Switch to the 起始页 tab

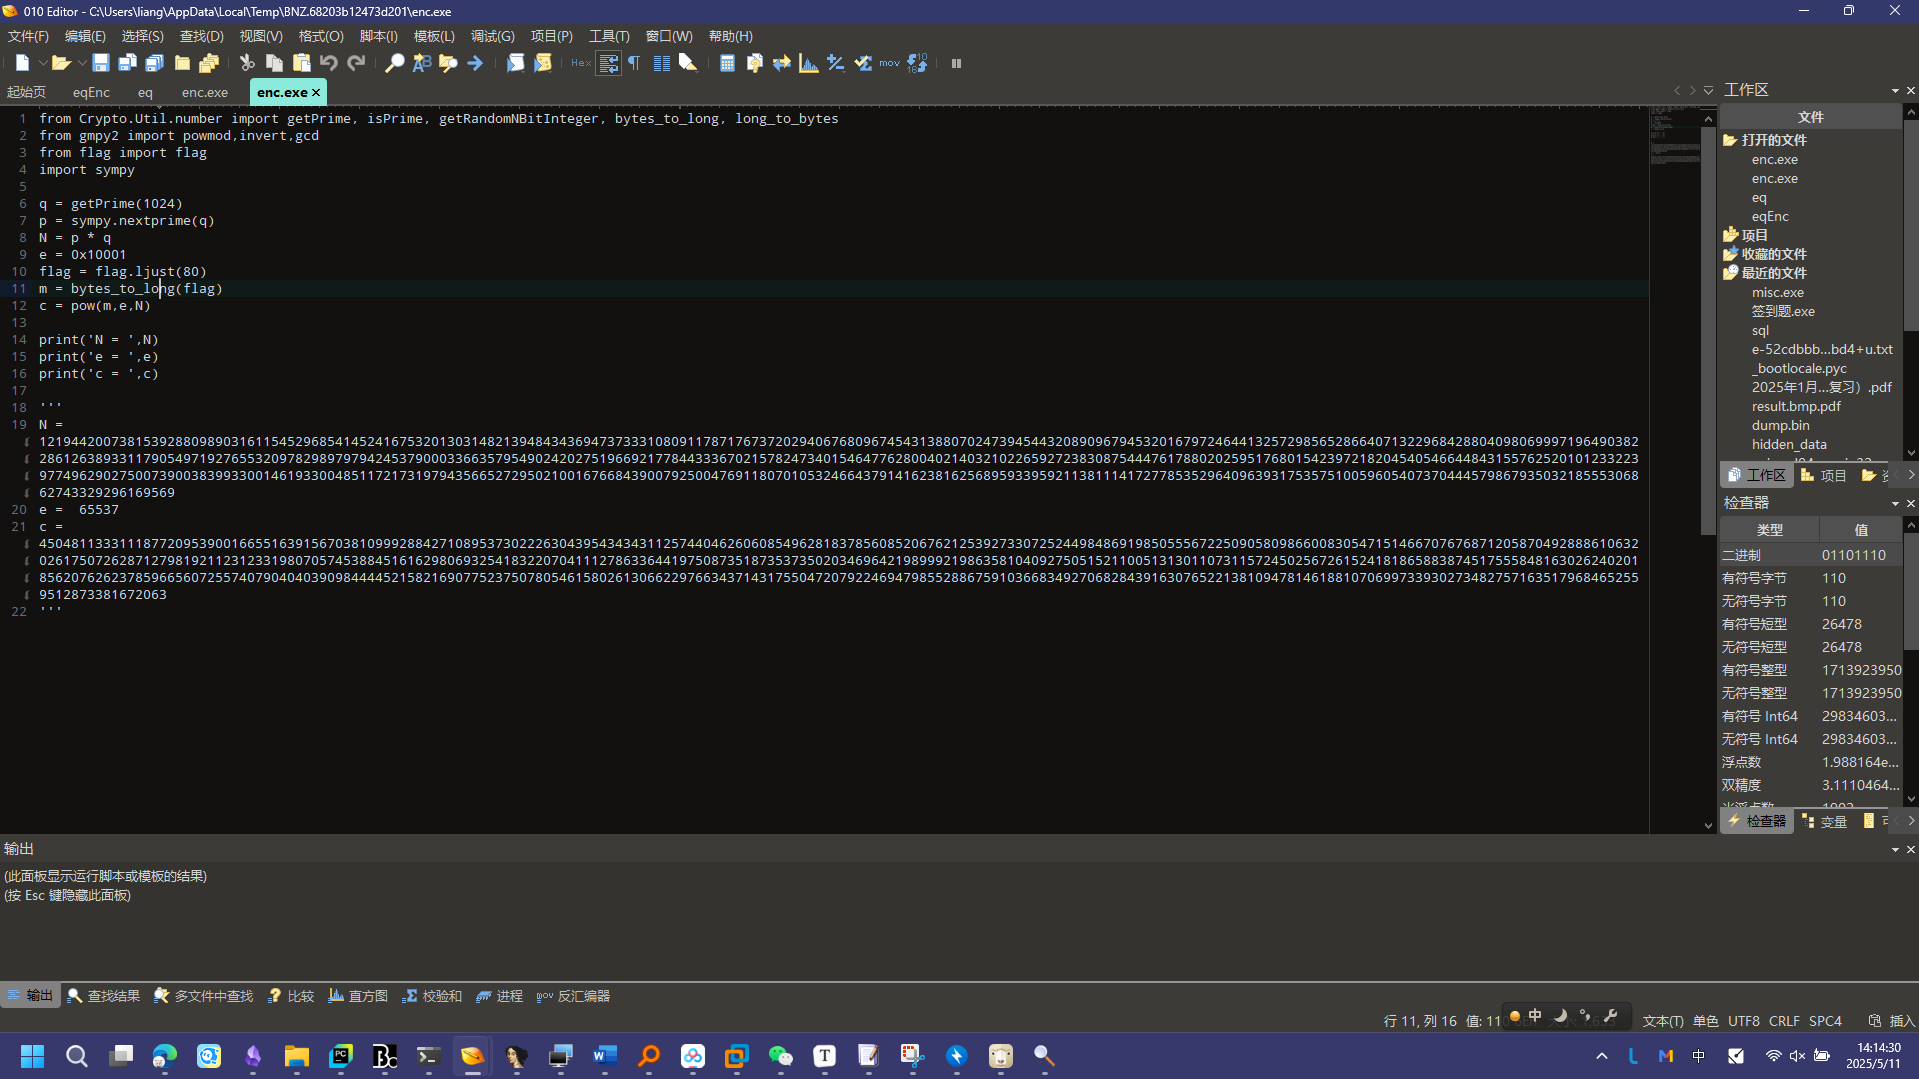26,92
